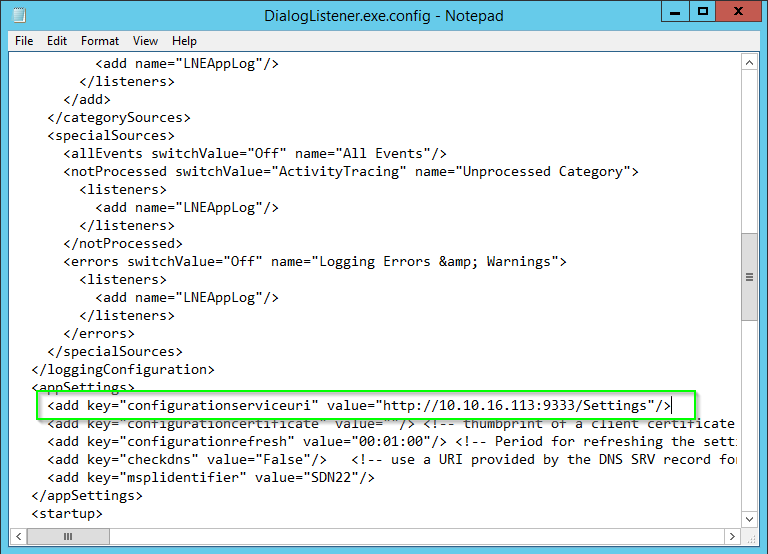Place cursor in configurationserviceuri line
This screenshot has width=768, height=554.
point(359,406)
